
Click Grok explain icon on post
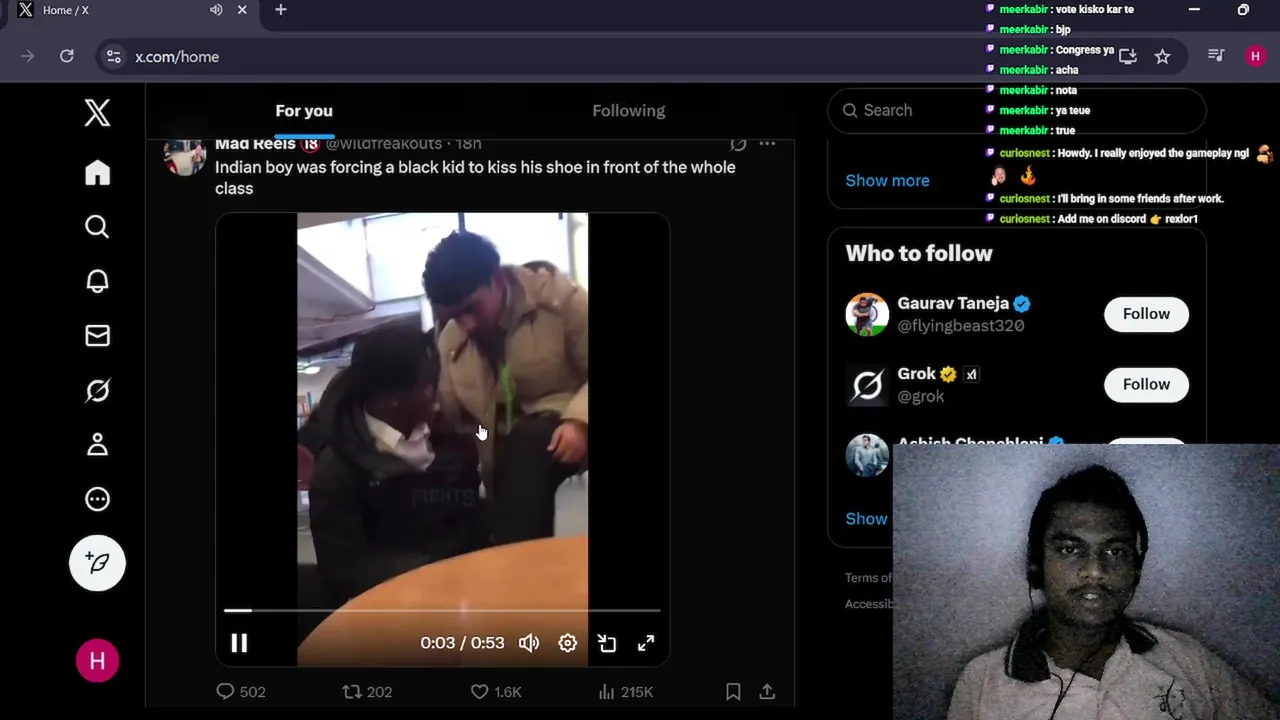pyautogui.click(x=738, y=144)
